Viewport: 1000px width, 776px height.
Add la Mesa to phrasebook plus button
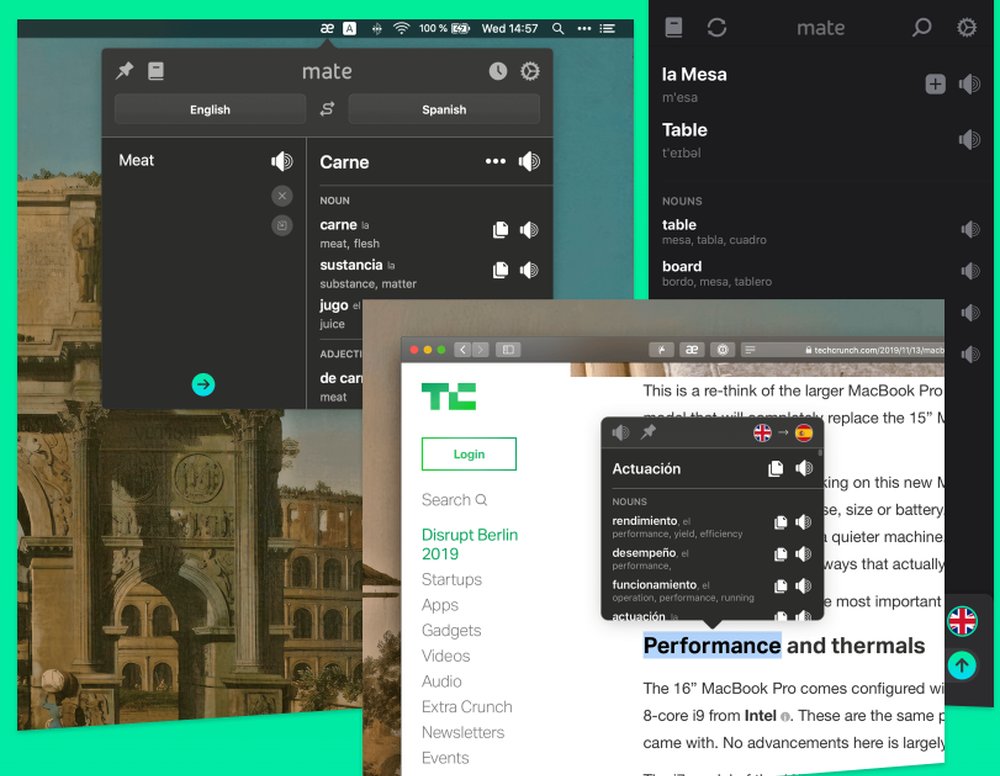tap(936, 84)
